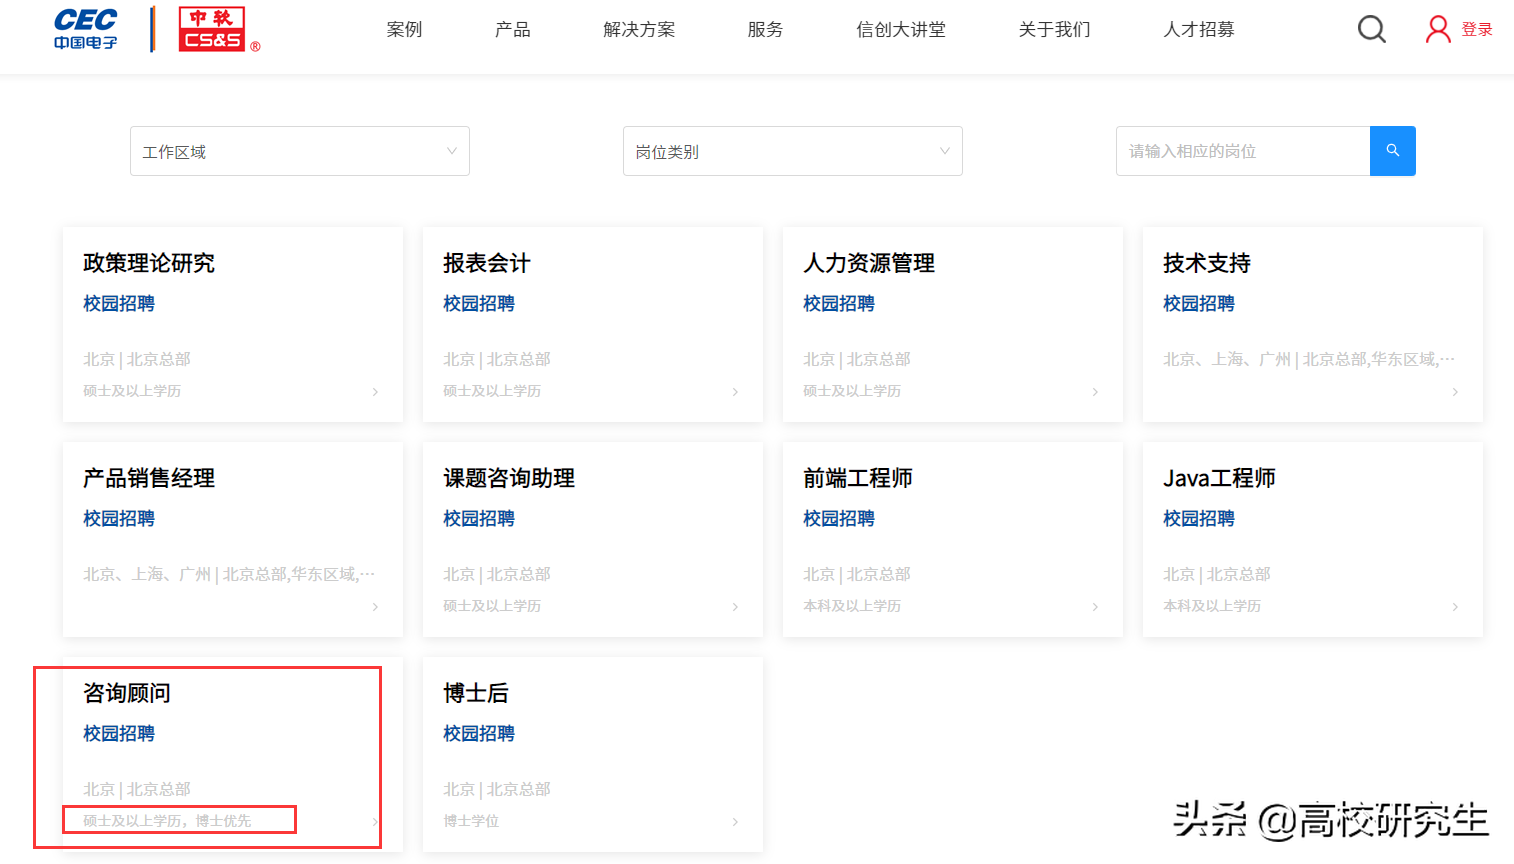Open the site search magnifier icon
The height and width of the screenshot is (864, 1514).
1371,29
